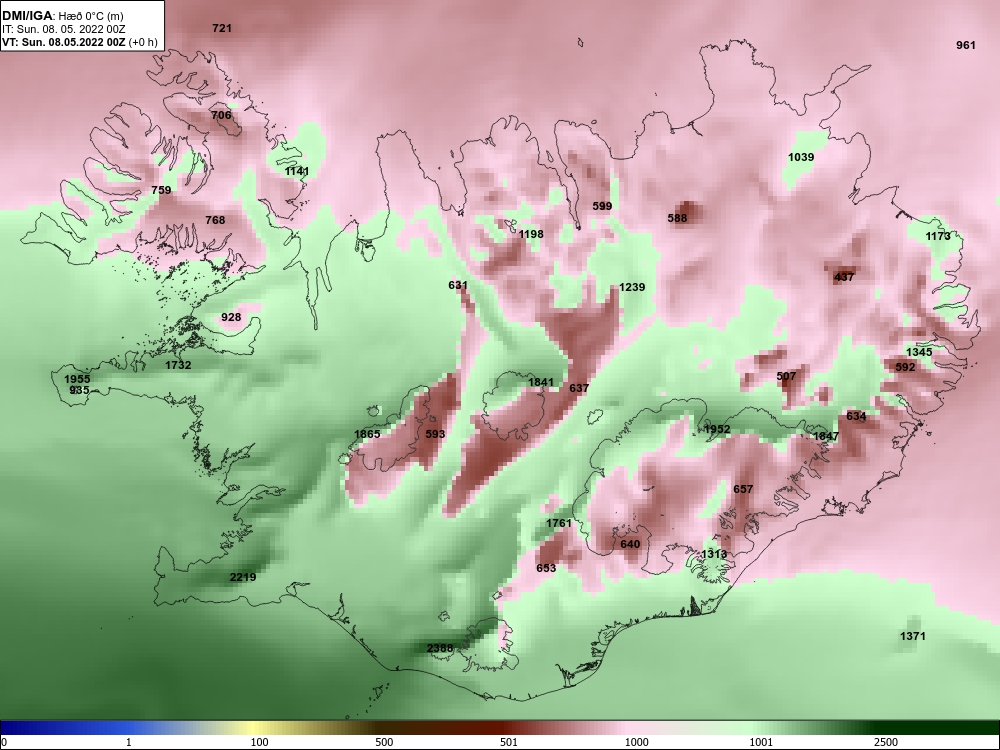Click the 1865 data point
The width and height of the screenshot is (1000, 750).
[x=367, y=434]
